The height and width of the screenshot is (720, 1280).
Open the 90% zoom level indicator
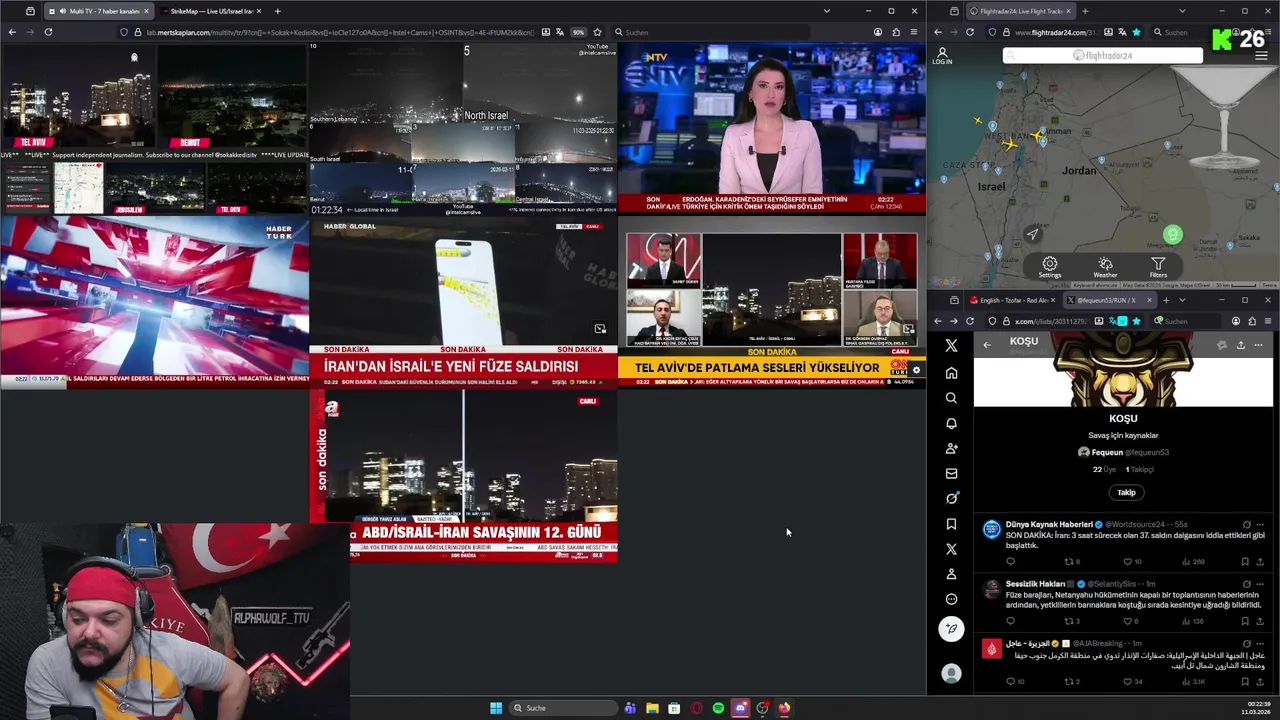coord(578,32)
